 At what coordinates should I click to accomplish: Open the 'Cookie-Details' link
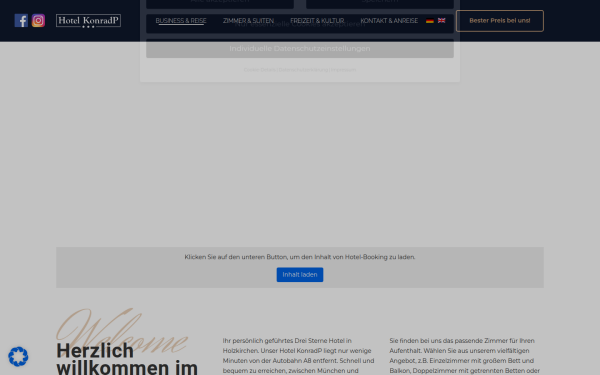point(259,70)
